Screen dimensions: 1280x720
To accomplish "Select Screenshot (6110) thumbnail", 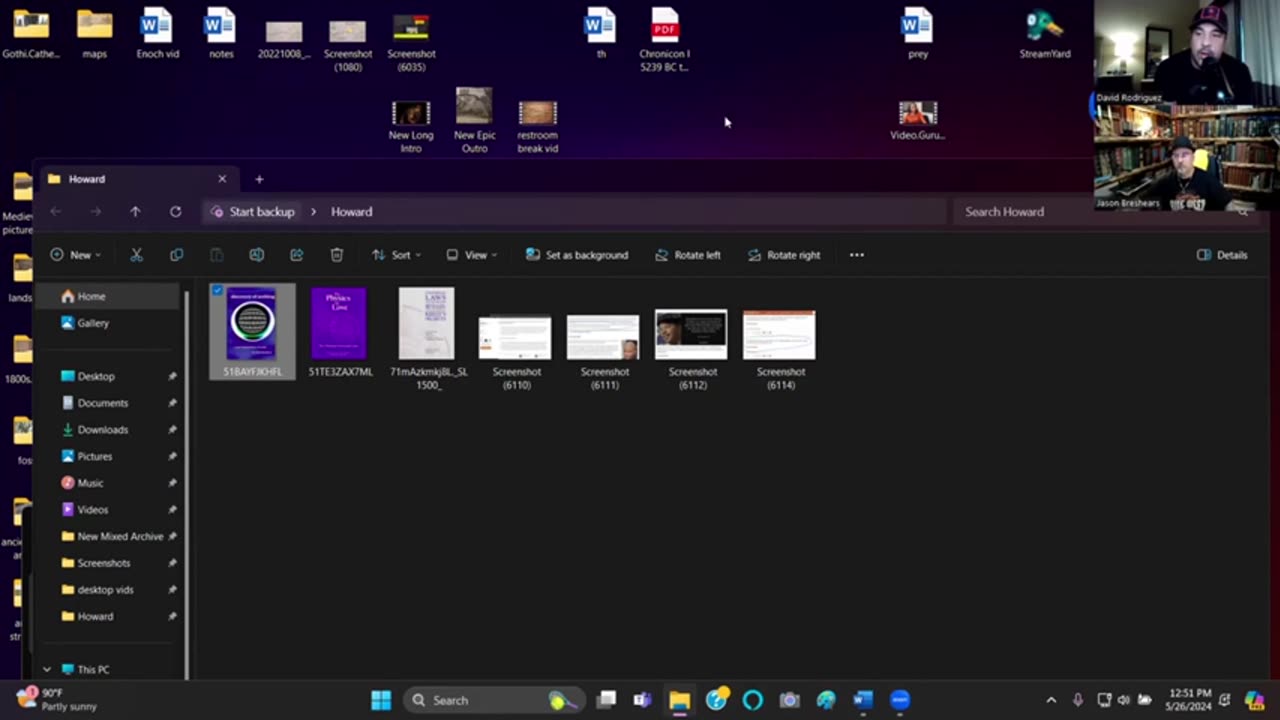I will tap(515, 338).
